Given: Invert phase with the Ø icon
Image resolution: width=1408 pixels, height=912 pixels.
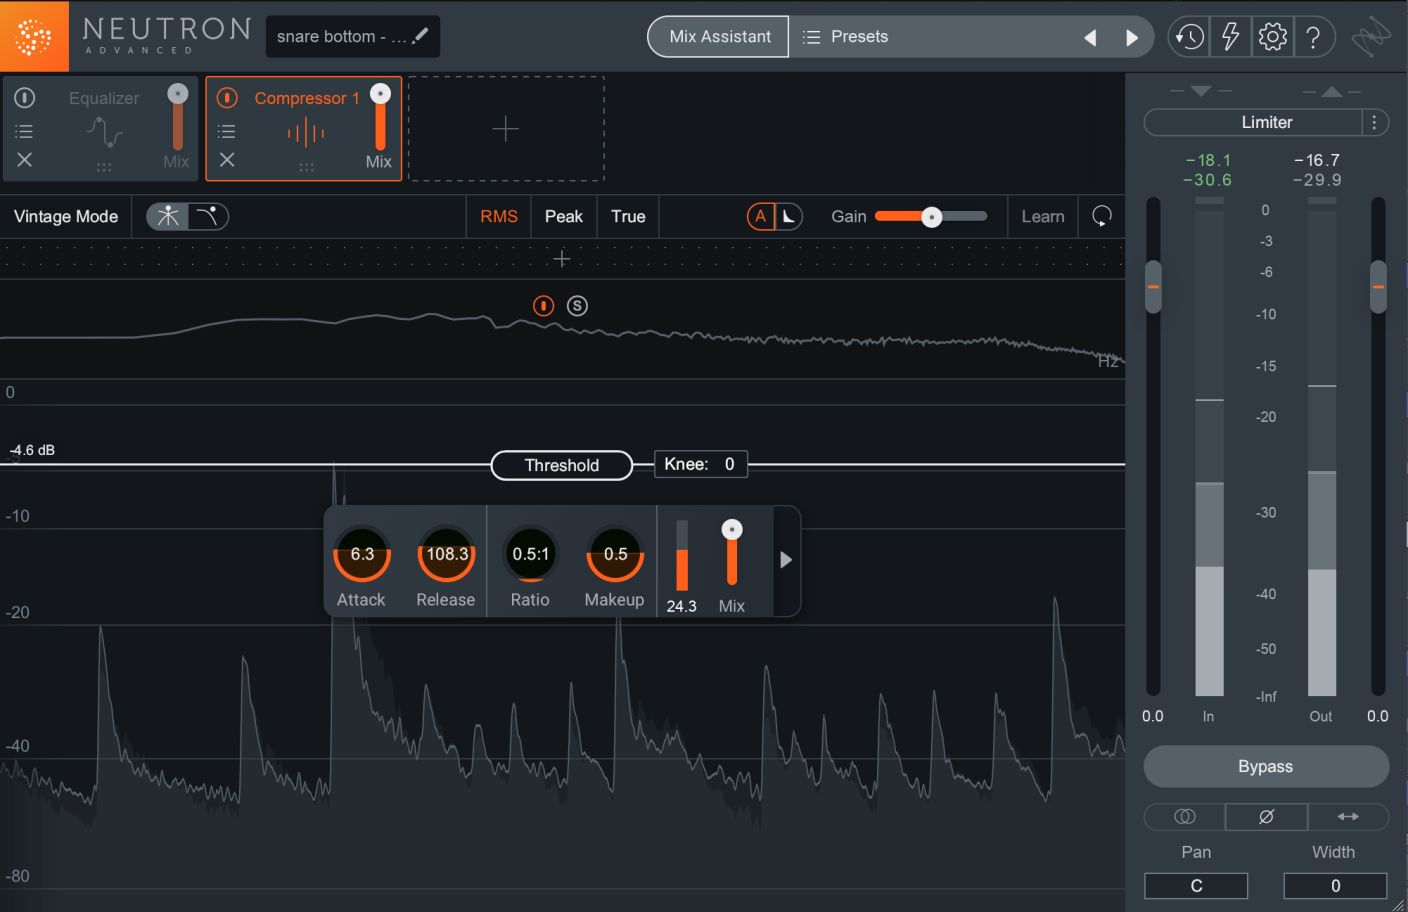Looking at the screenshot, I should click(x=1266, y=817).
